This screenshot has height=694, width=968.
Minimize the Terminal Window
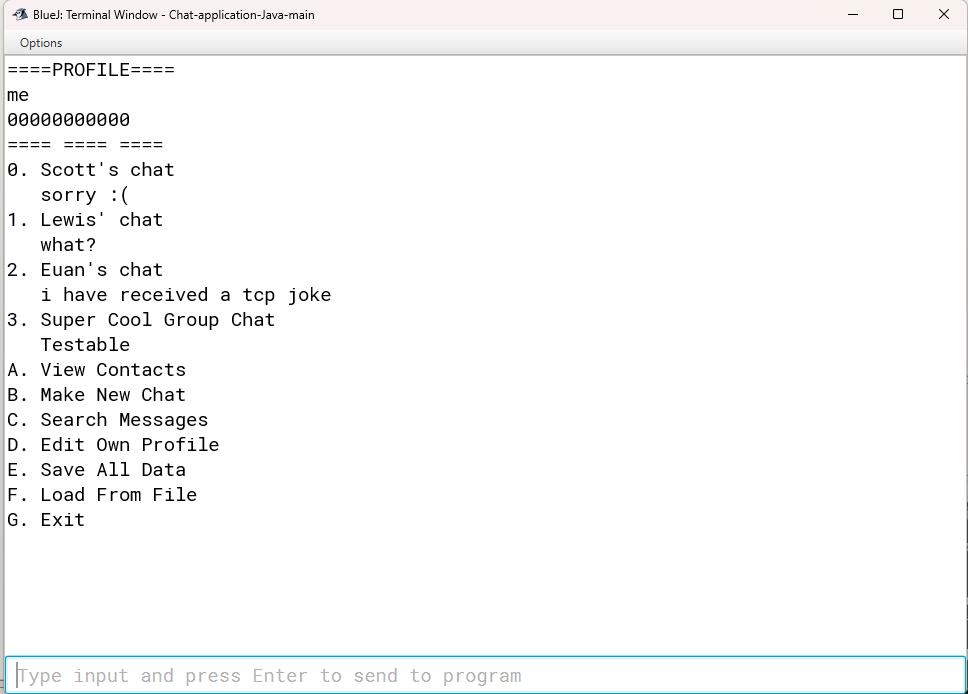(853, 14)
